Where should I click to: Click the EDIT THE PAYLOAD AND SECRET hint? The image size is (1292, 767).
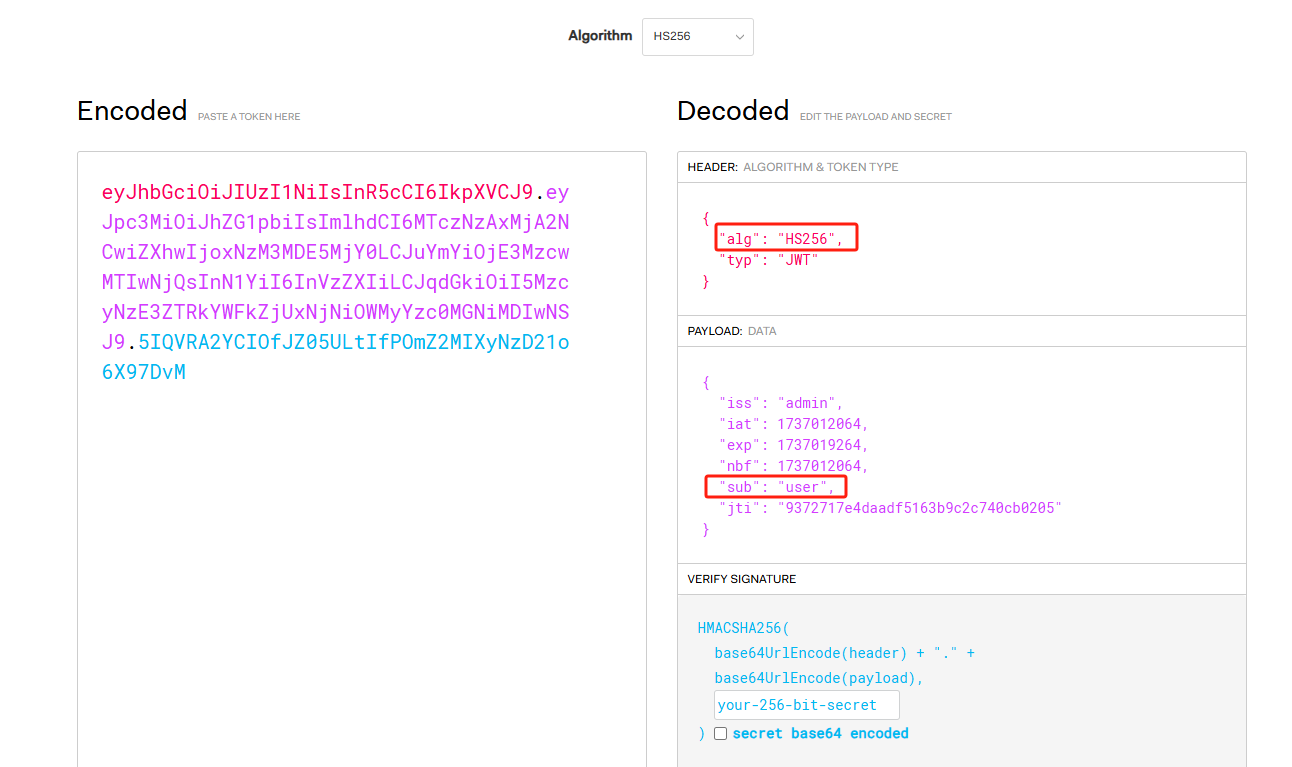click(876, 117)
